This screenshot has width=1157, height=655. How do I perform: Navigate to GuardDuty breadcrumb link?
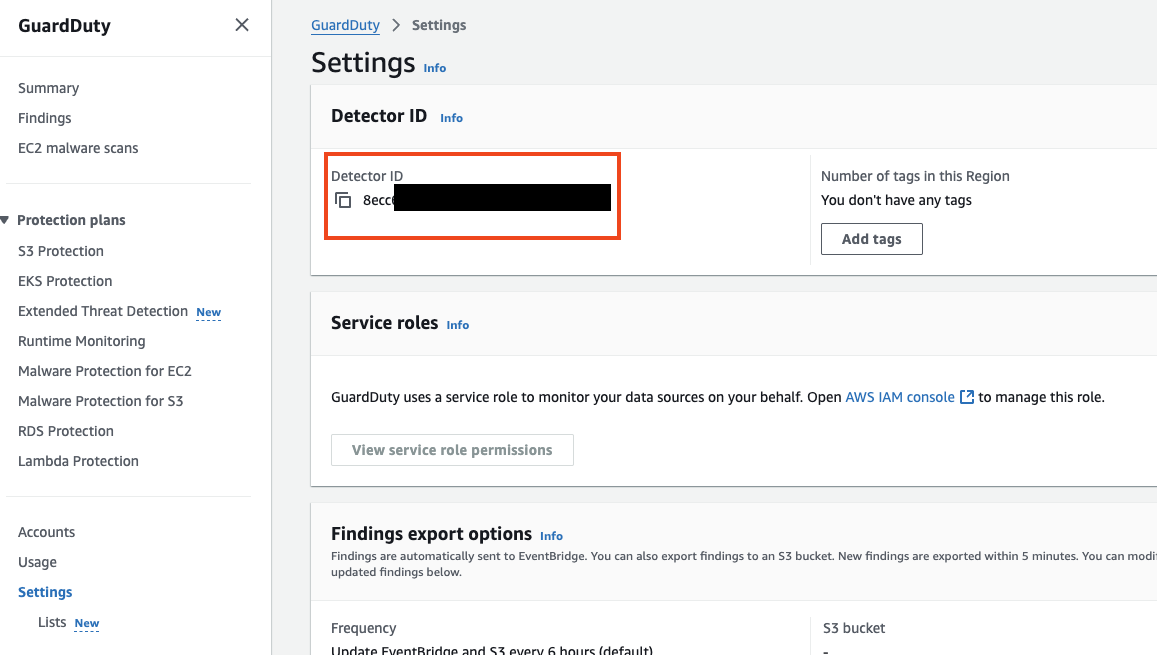click(x=345, y=25)
